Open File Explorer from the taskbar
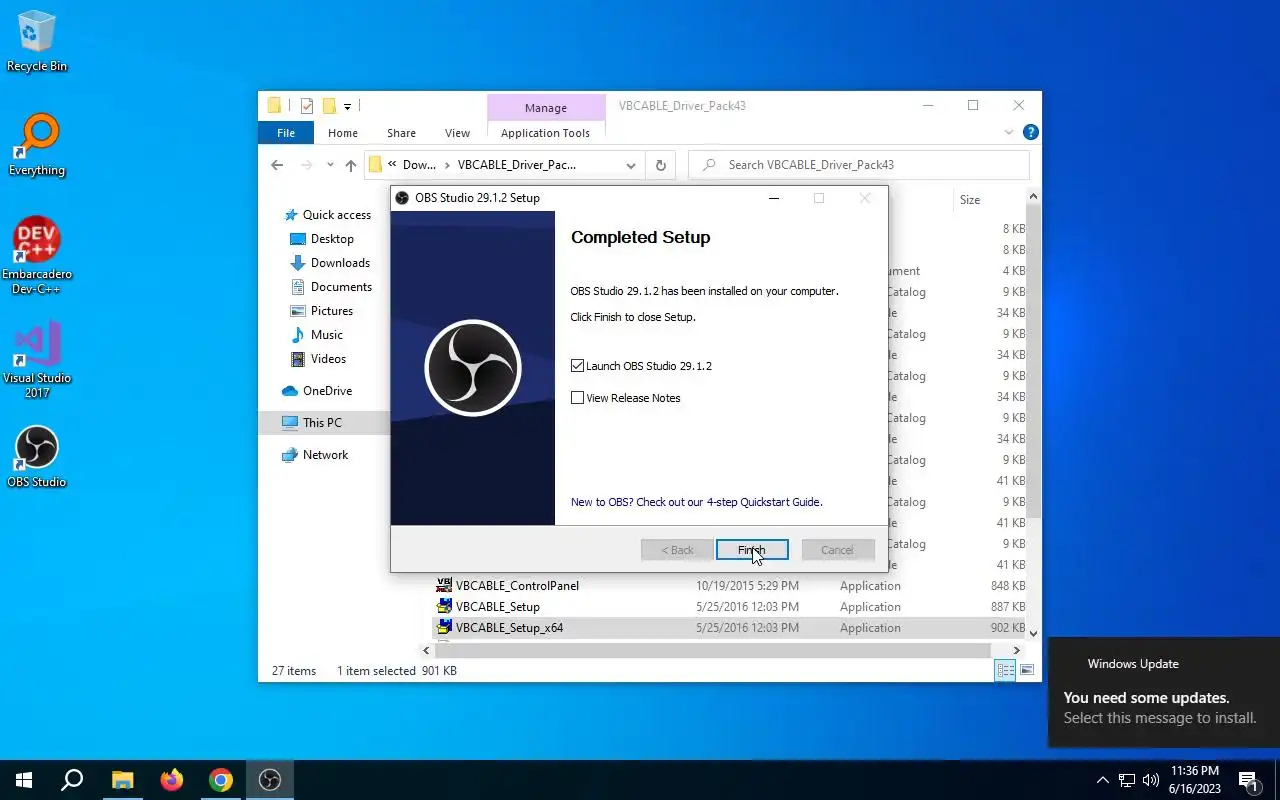Image resolution: width=1280 pixels, height=800 pixels. coord(122,780)
